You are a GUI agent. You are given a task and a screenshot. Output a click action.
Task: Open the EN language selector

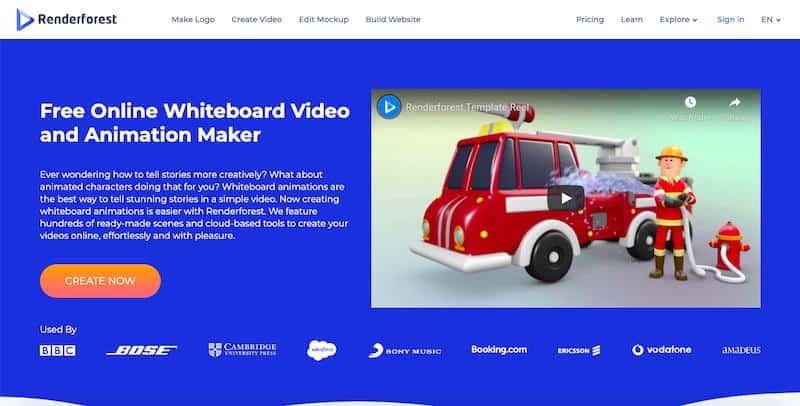pyautogui.click(x=770, y=19)
